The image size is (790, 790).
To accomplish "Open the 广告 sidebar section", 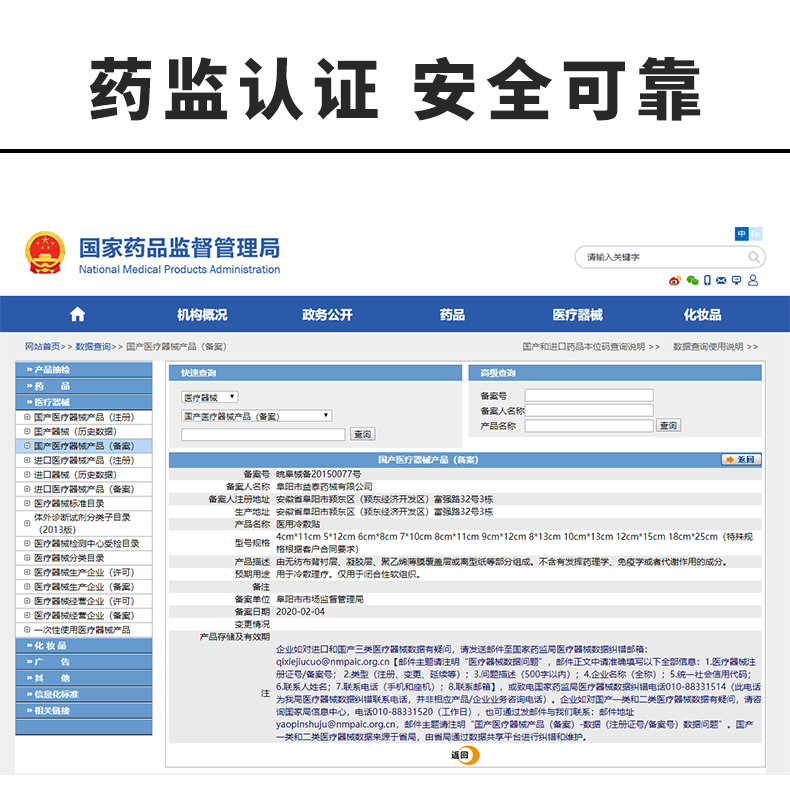I will (x=84, y=662).
